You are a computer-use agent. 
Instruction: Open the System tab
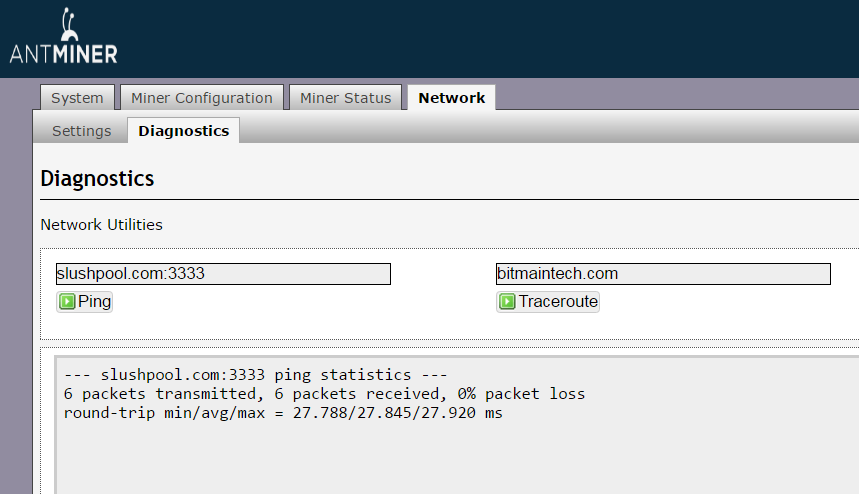click(77, 97)
